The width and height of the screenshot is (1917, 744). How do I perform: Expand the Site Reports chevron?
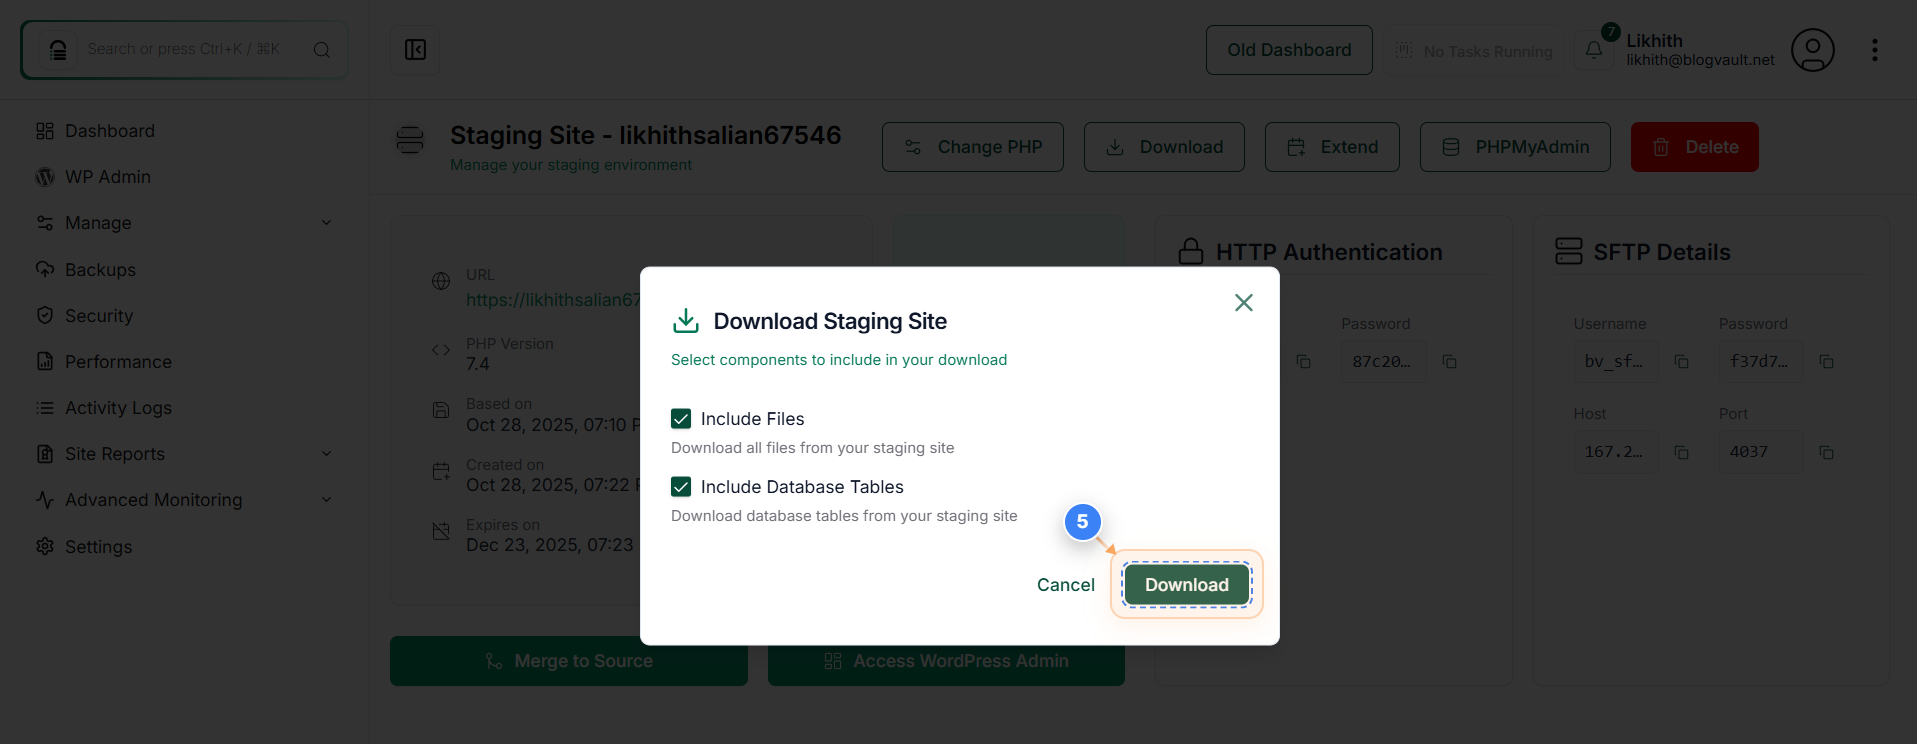coord(326,454)
